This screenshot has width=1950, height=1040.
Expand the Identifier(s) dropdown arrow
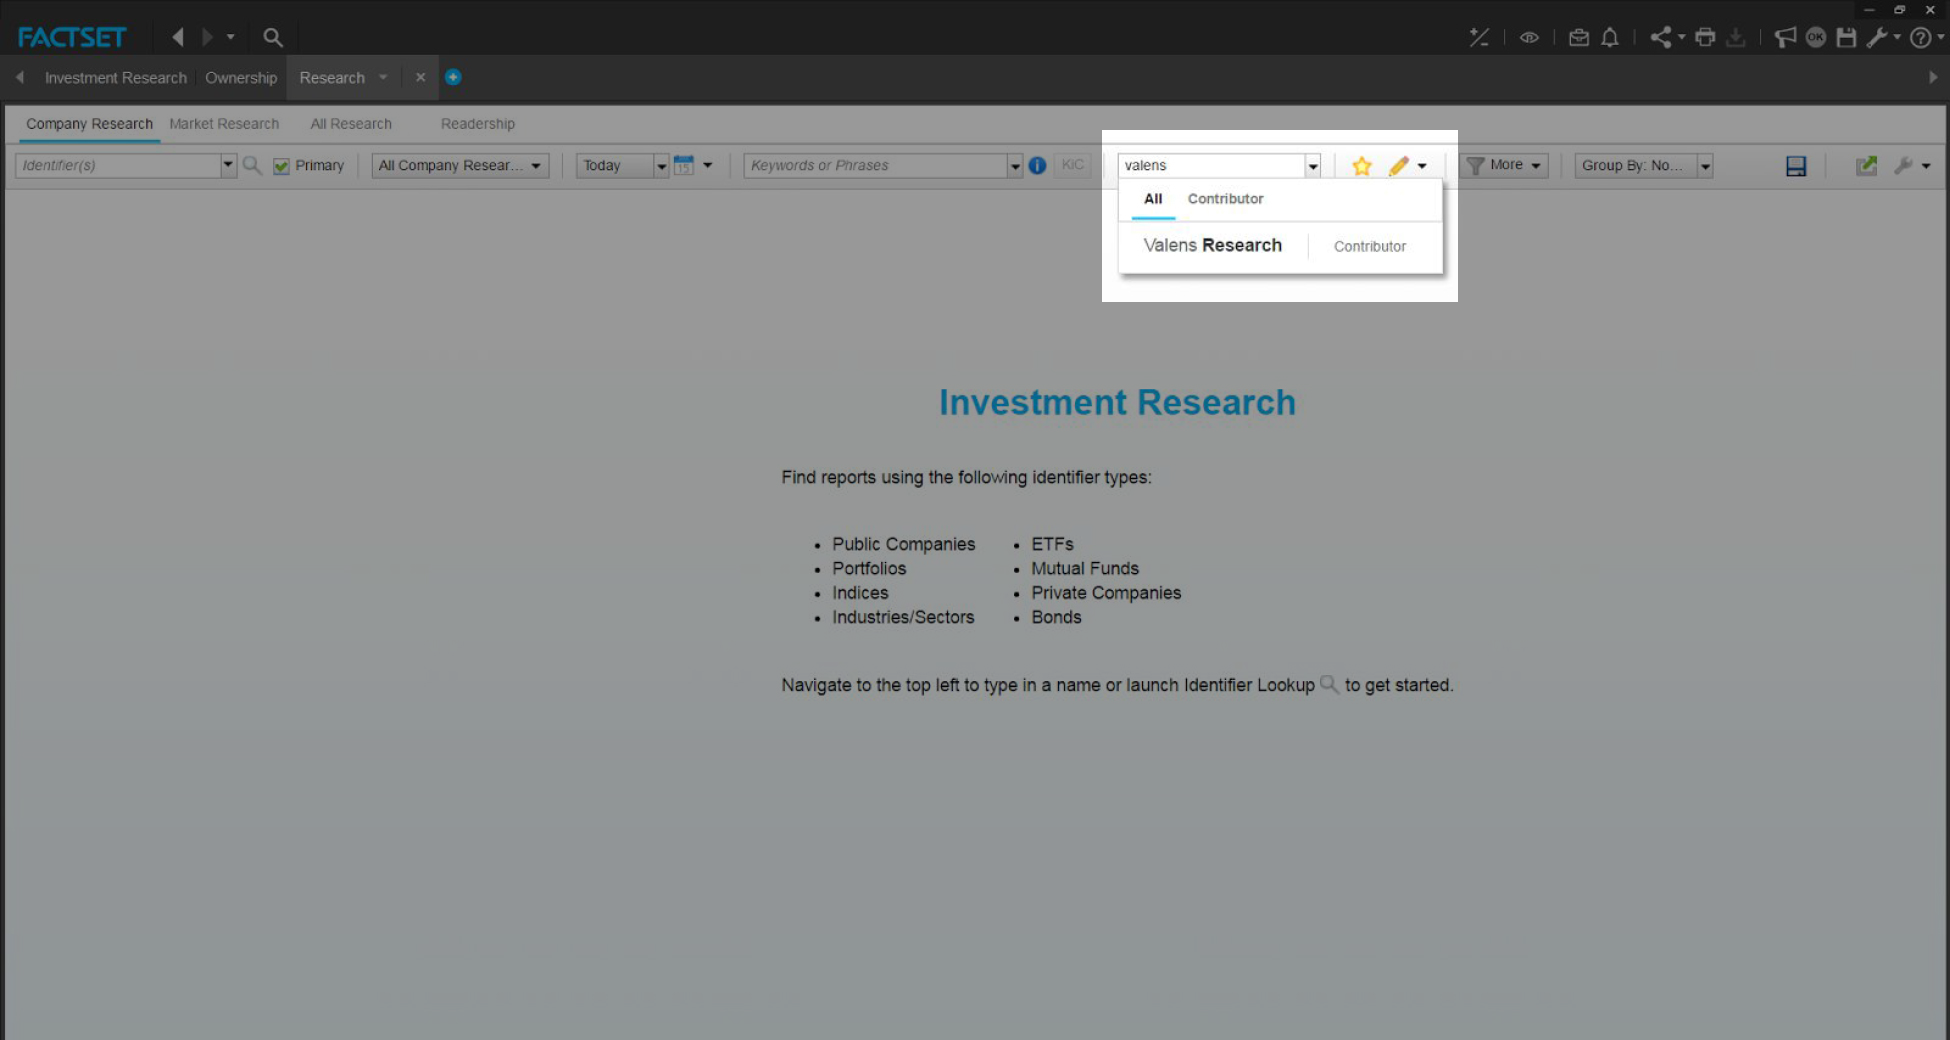[228, 165]
